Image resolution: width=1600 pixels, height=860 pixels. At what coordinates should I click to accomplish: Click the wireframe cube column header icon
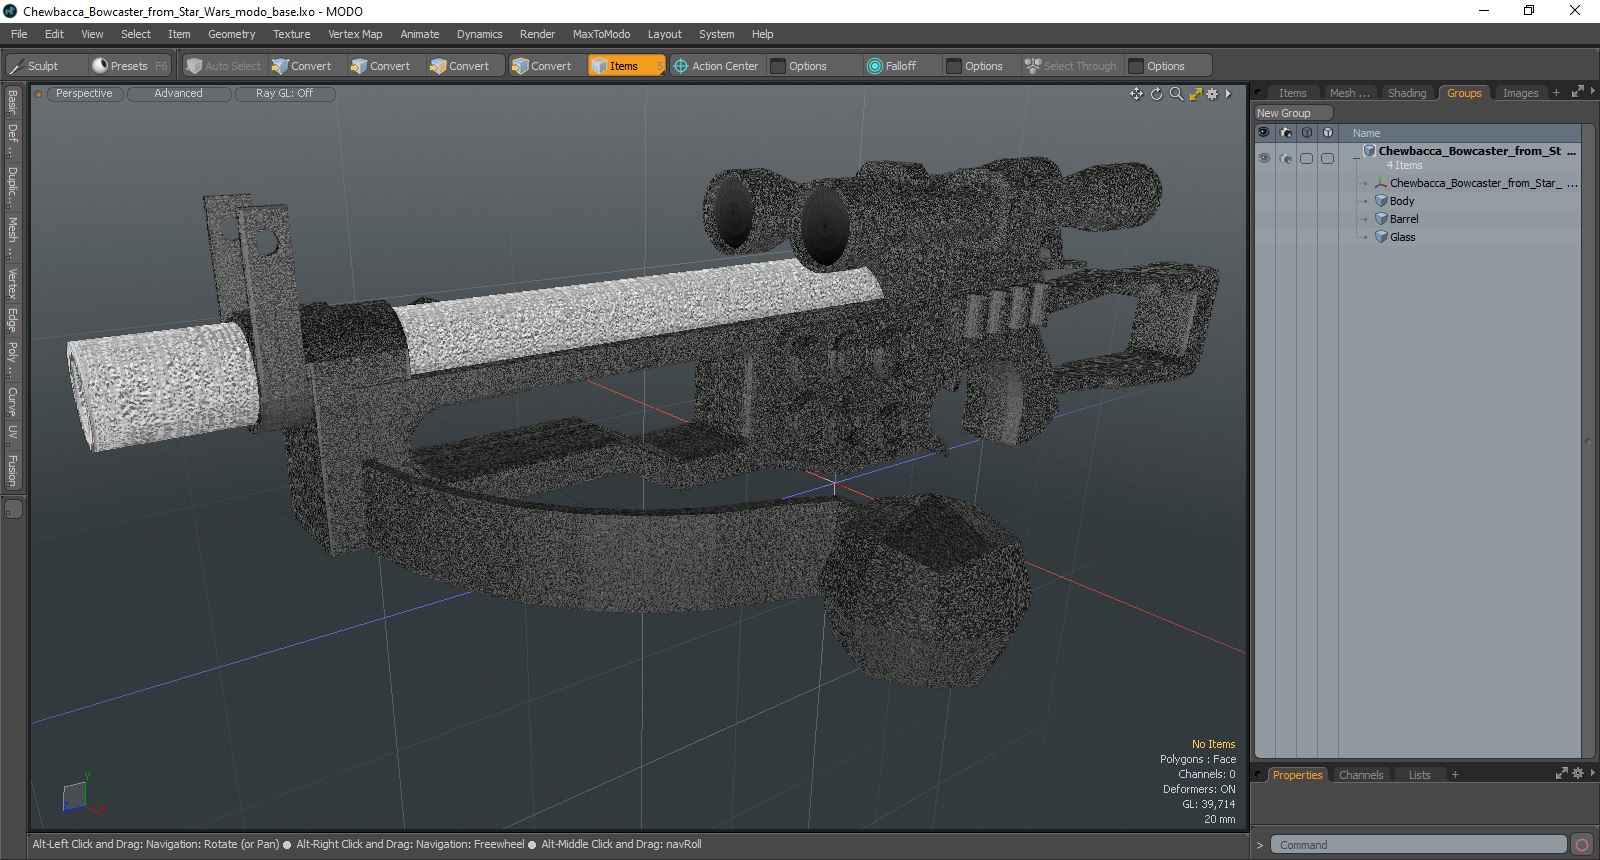(x=1307, y=133)
